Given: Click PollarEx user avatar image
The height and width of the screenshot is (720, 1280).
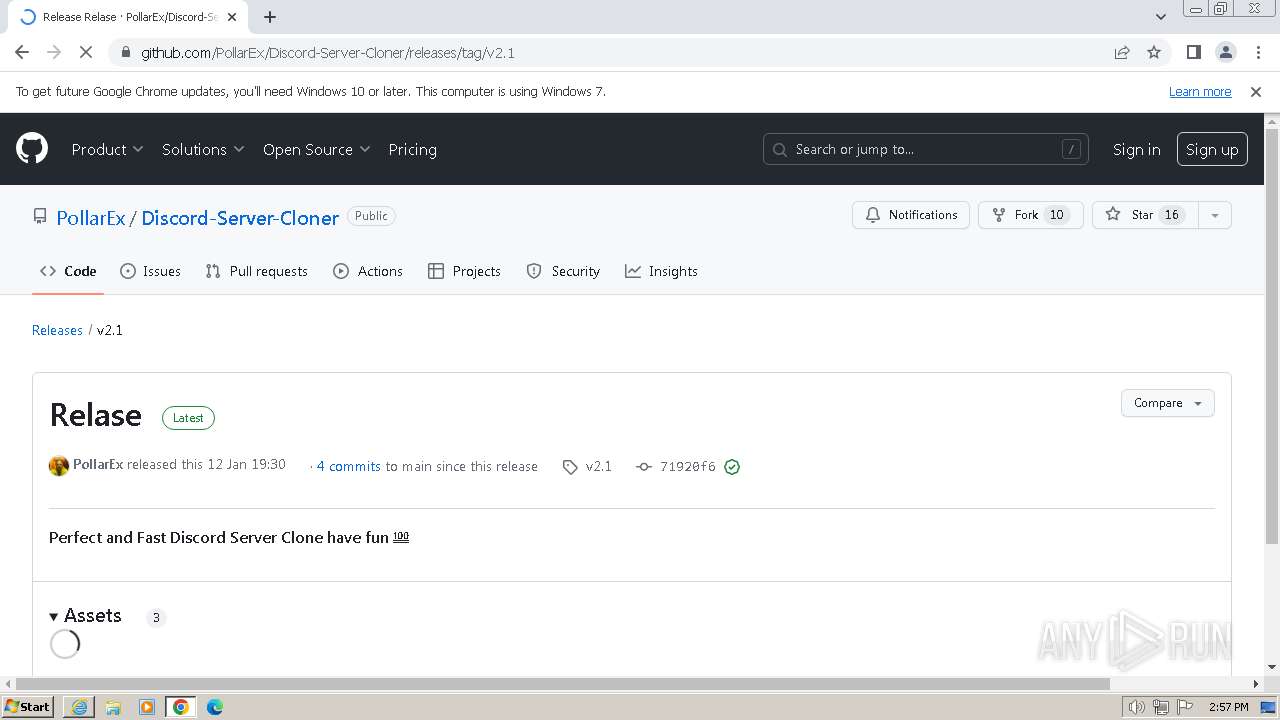Looking at the screenshot, I should coord(59,466).
